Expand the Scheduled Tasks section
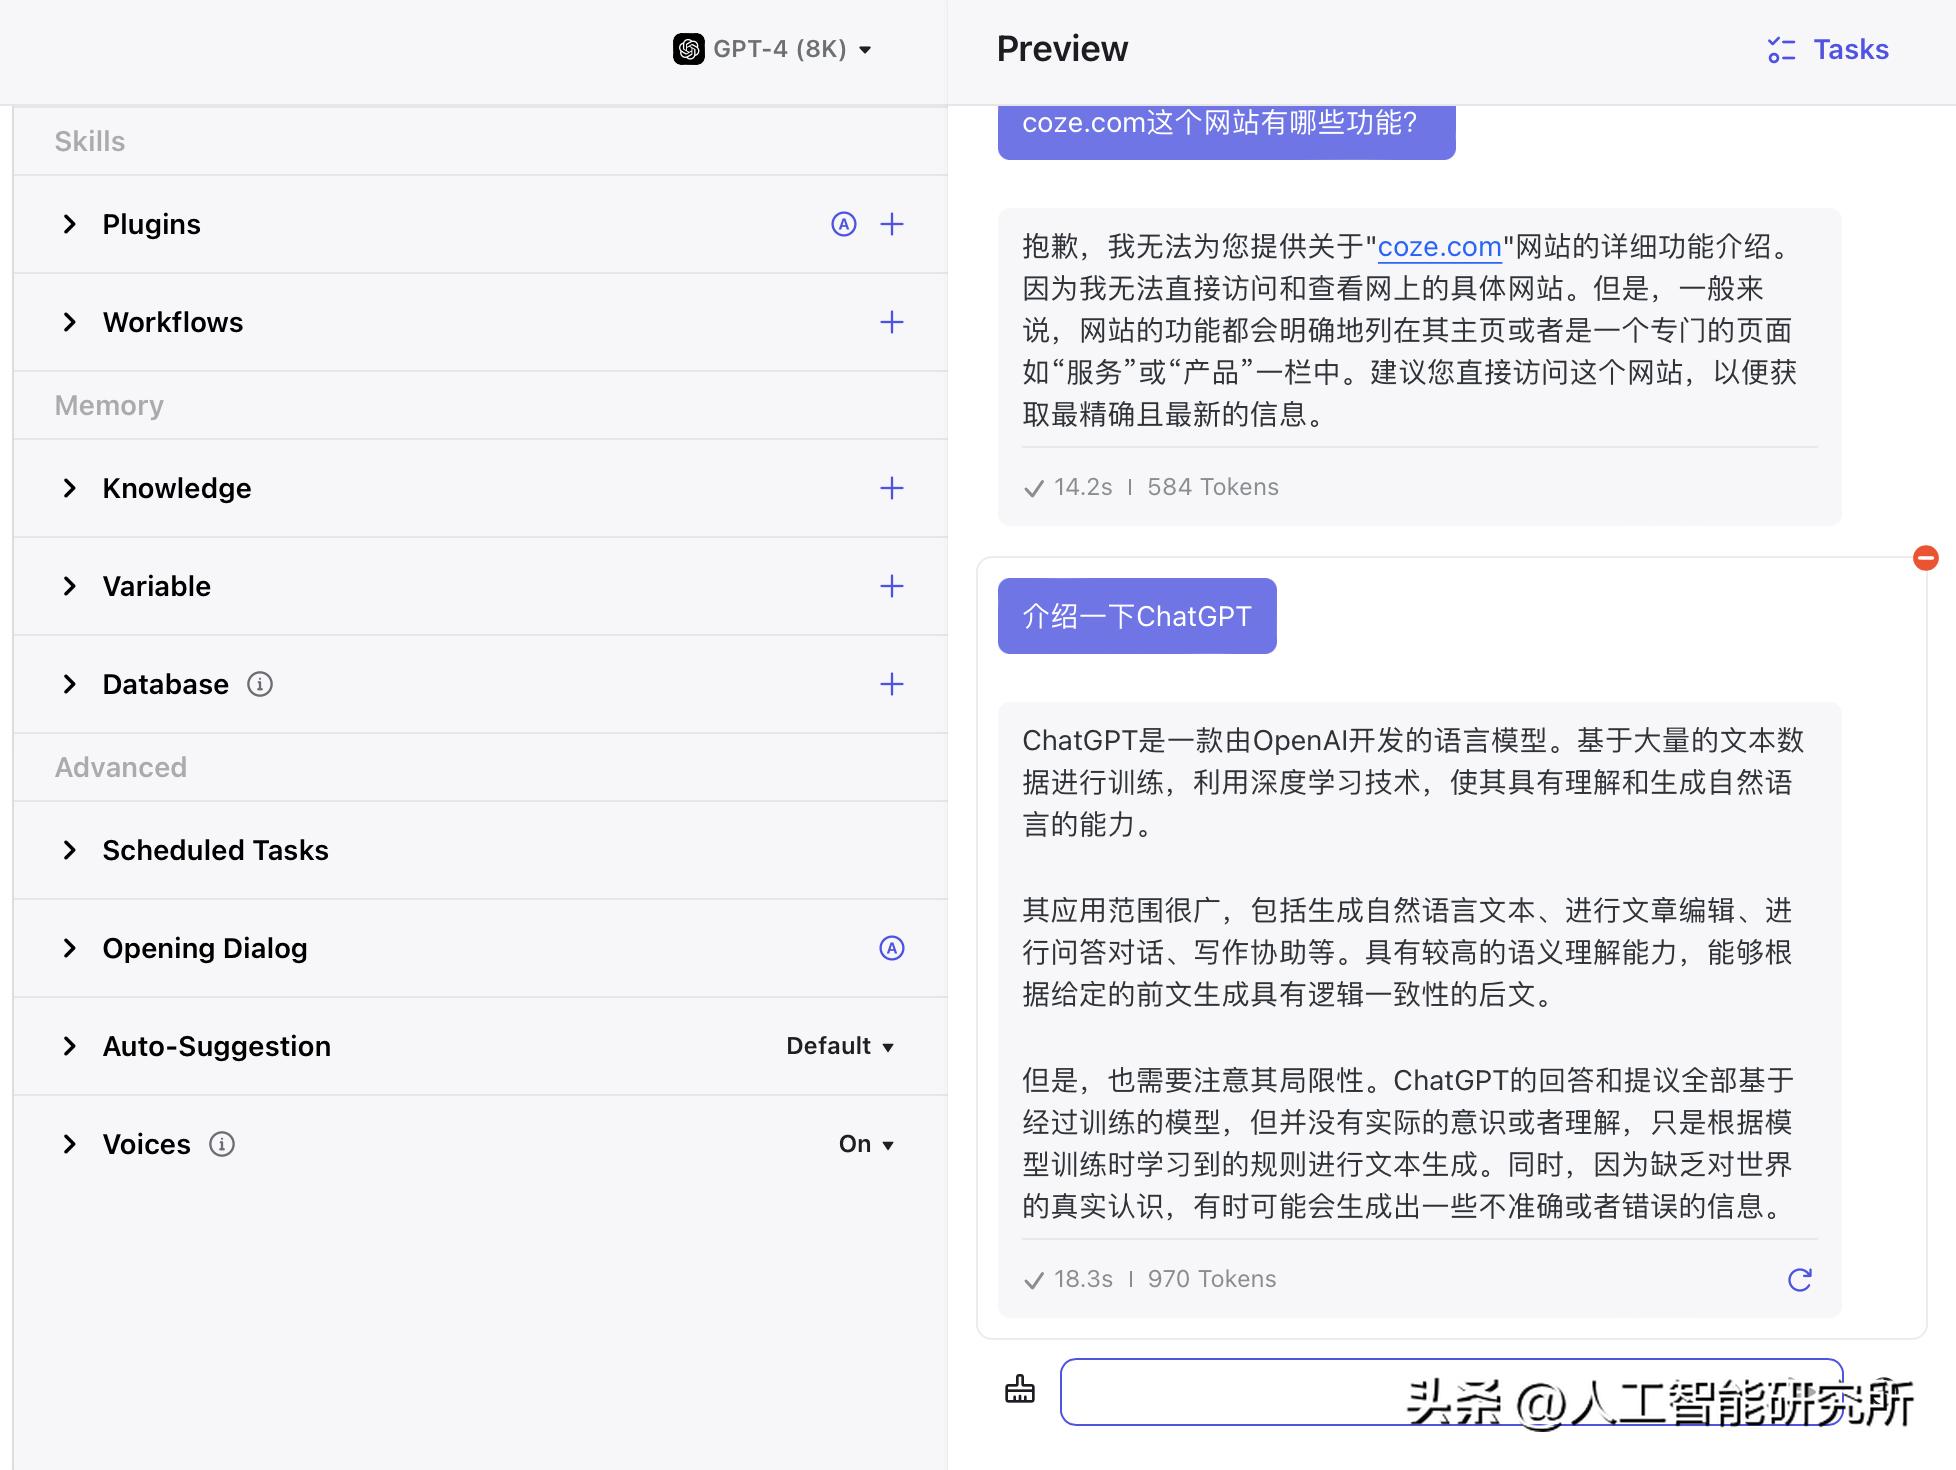This screenshot has width=1956, height=1470. click(x=69, y=850)
